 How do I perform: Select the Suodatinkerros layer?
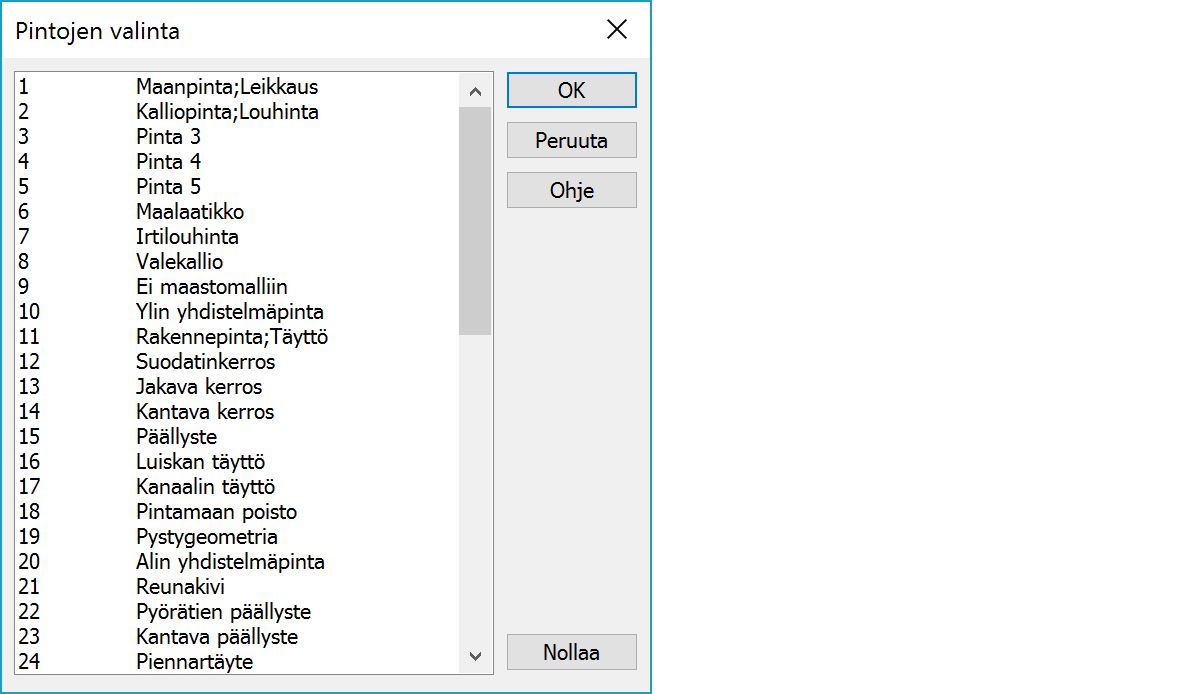[x=206, y=362]
